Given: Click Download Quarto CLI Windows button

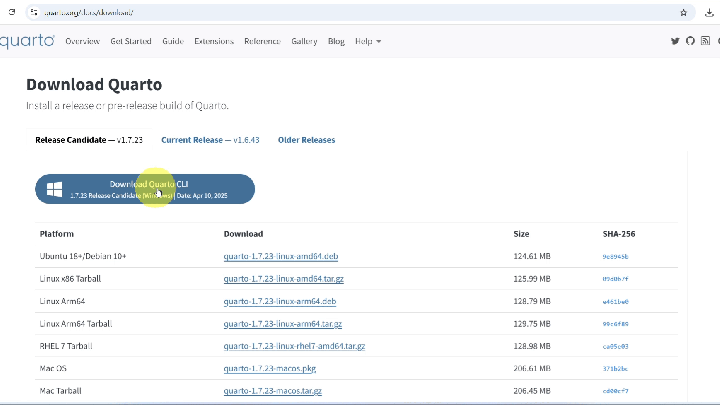Looking at the screenshot, I should (145, 189).
